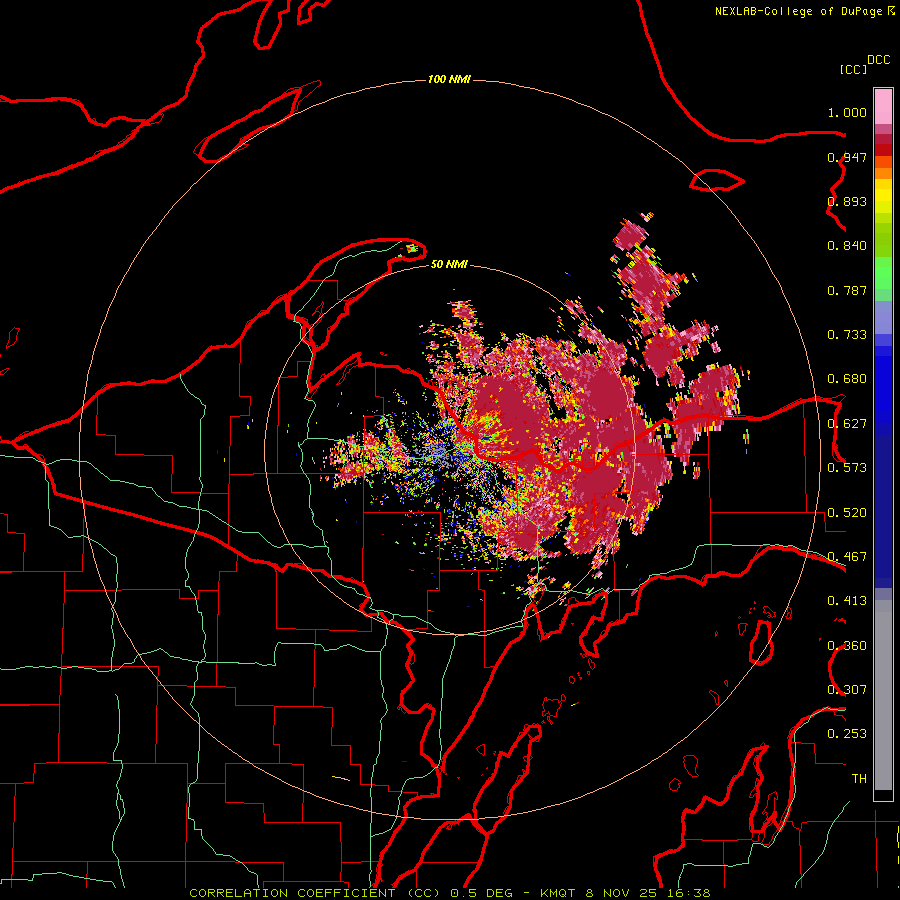This screenshot has height=900, width=900.
Task: Click the 0.947 value on the color scale
Action: click(847, 157)
